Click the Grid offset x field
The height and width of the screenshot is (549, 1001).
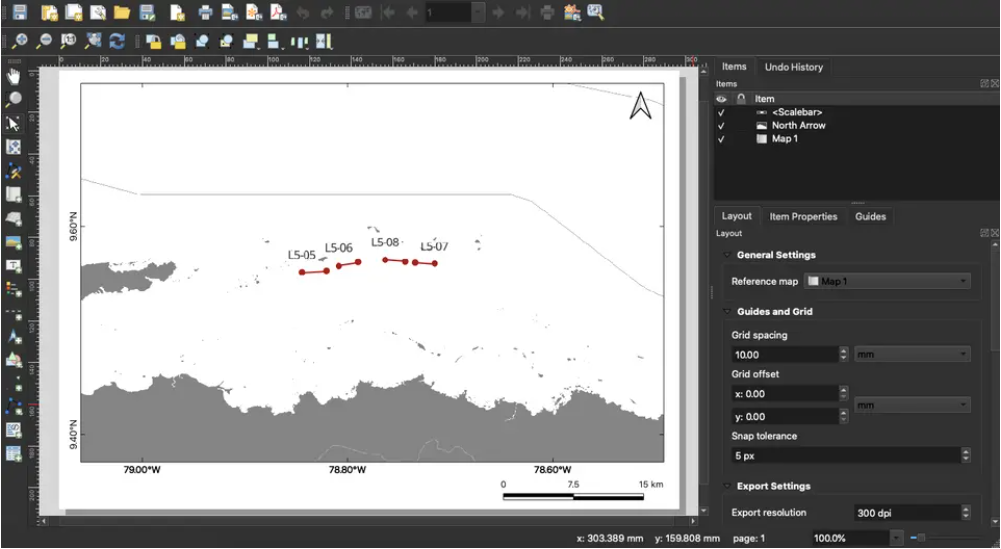click(x=785, y=394)
